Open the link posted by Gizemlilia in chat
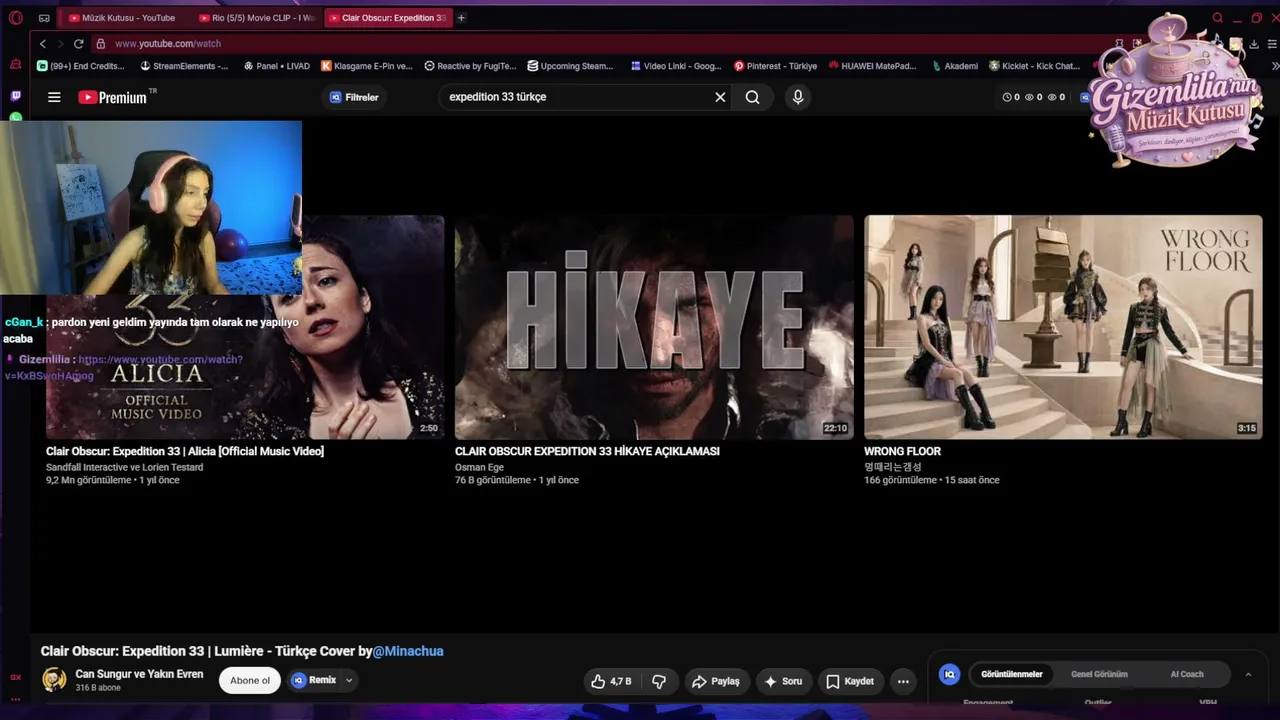The width and height of the screenshot is (1280, 720). point(125,367)
